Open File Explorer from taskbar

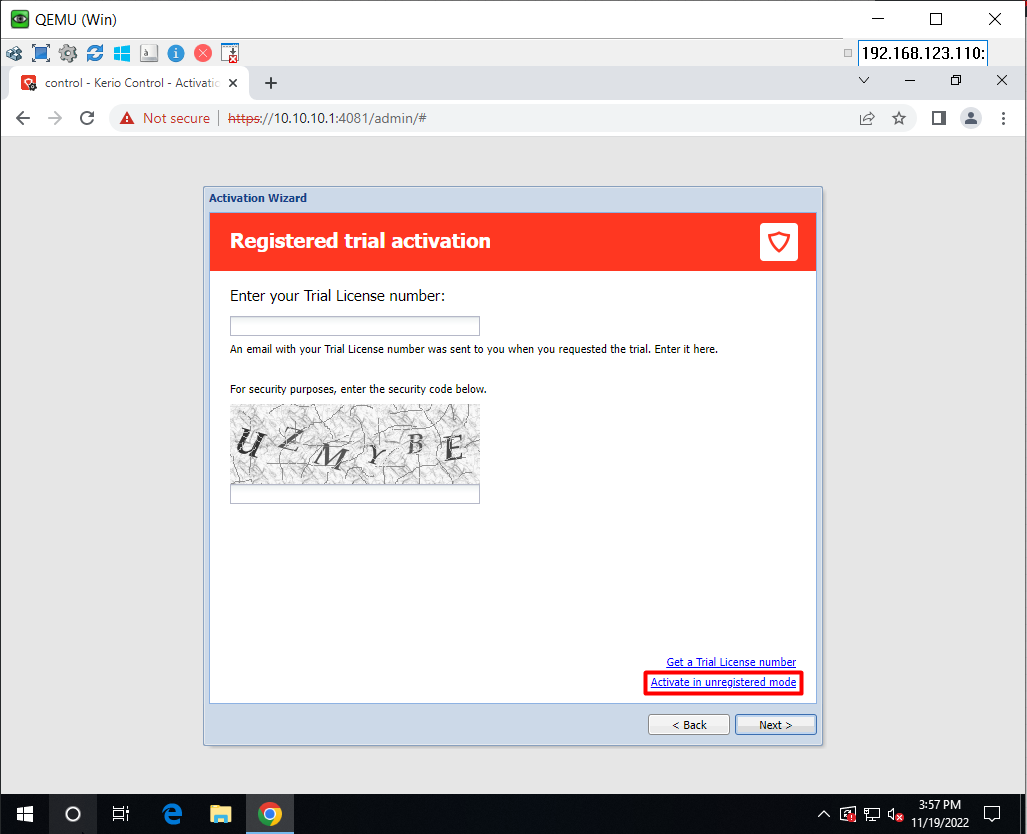[x=221, y=814]
